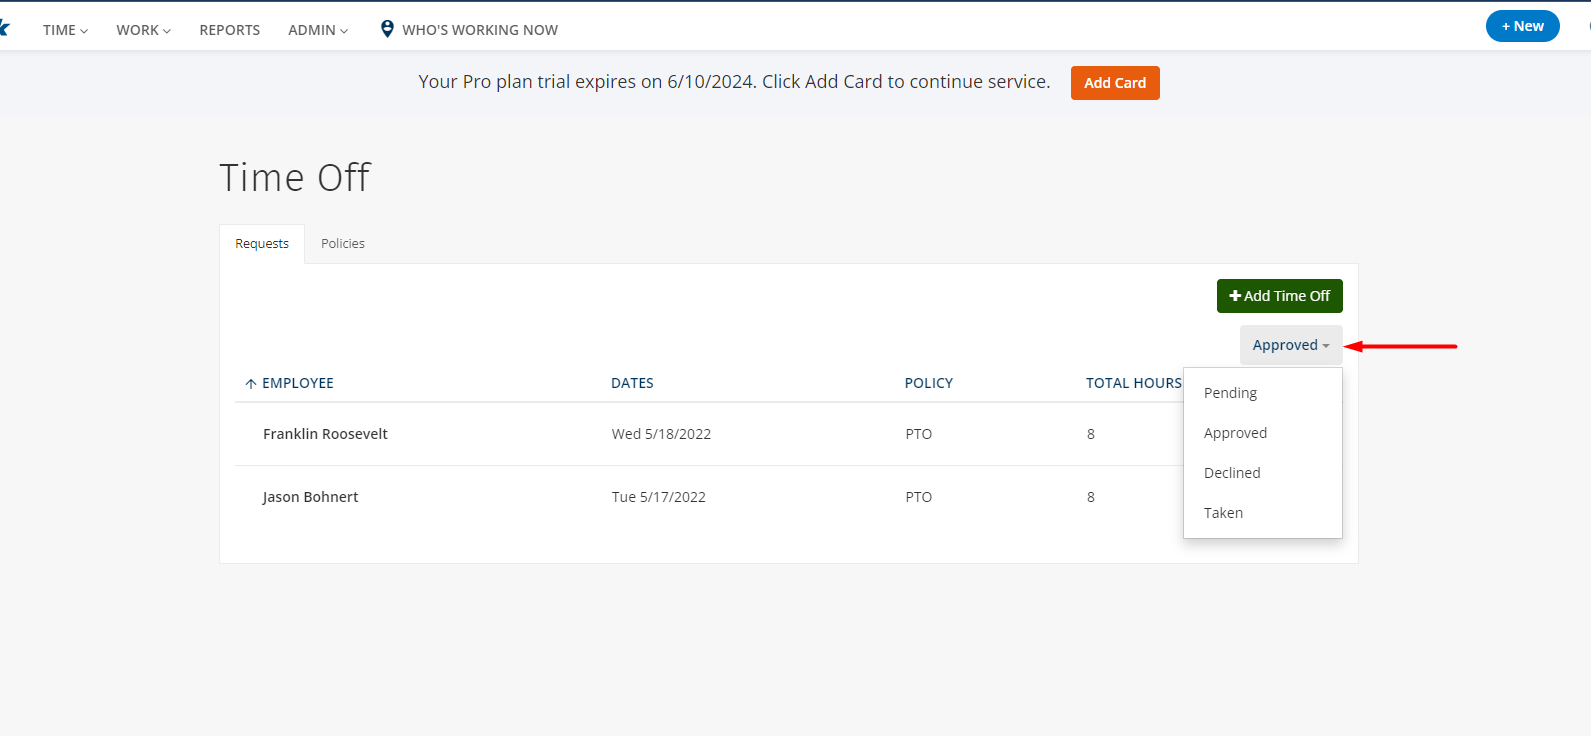Sort by the TOTAL HOURS column header
Screen dimensions: 1591x736
click(1134, 383)
